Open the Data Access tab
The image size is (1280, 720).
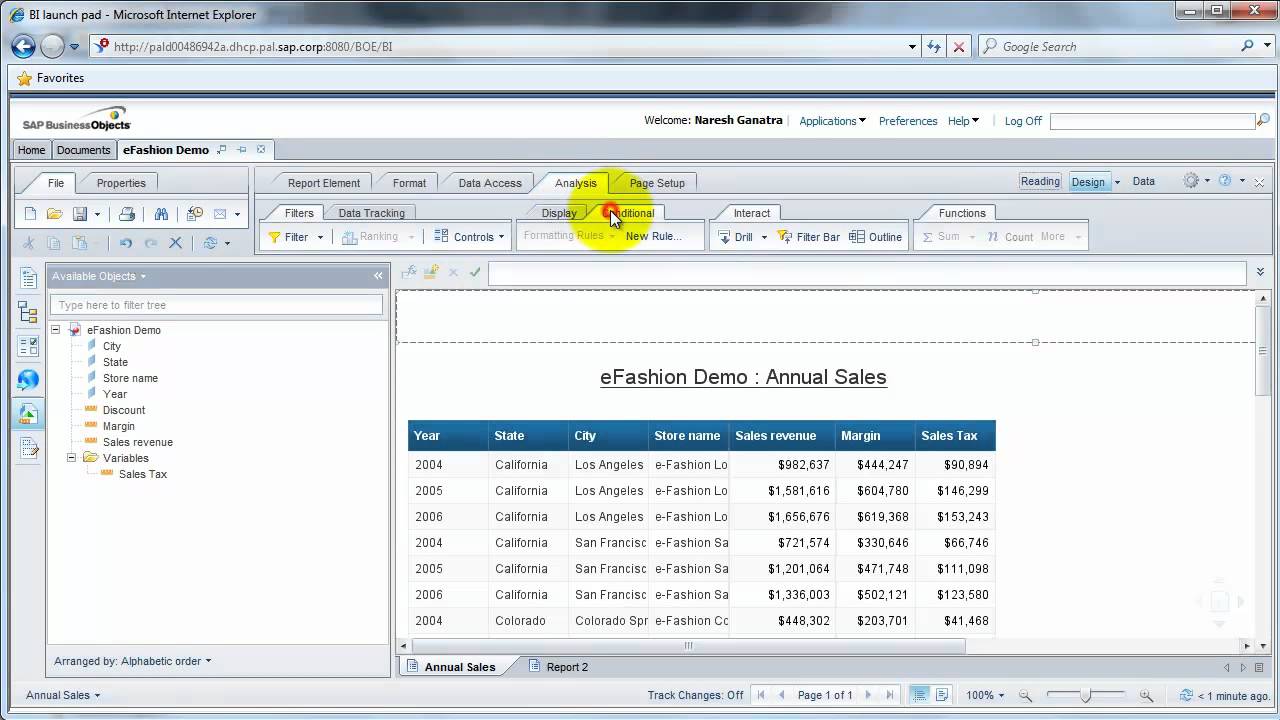coord(490,183)
